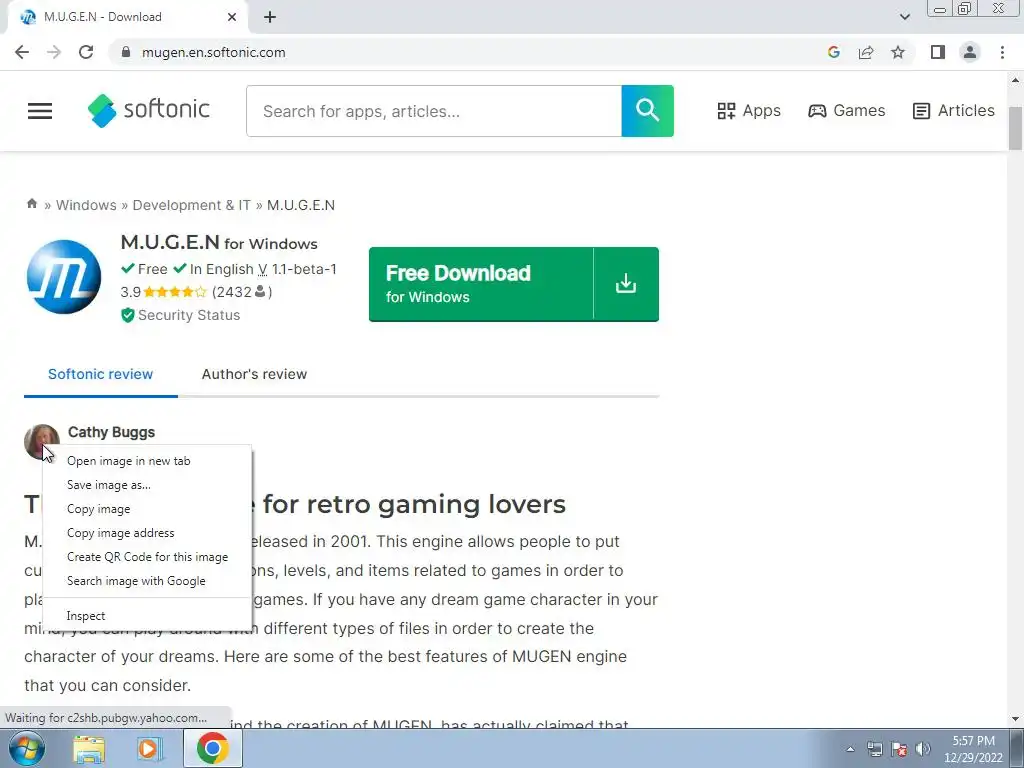Screen dimensions: 1024x768
Task: Click the network tray icon
Action: (x=874, y=749)
